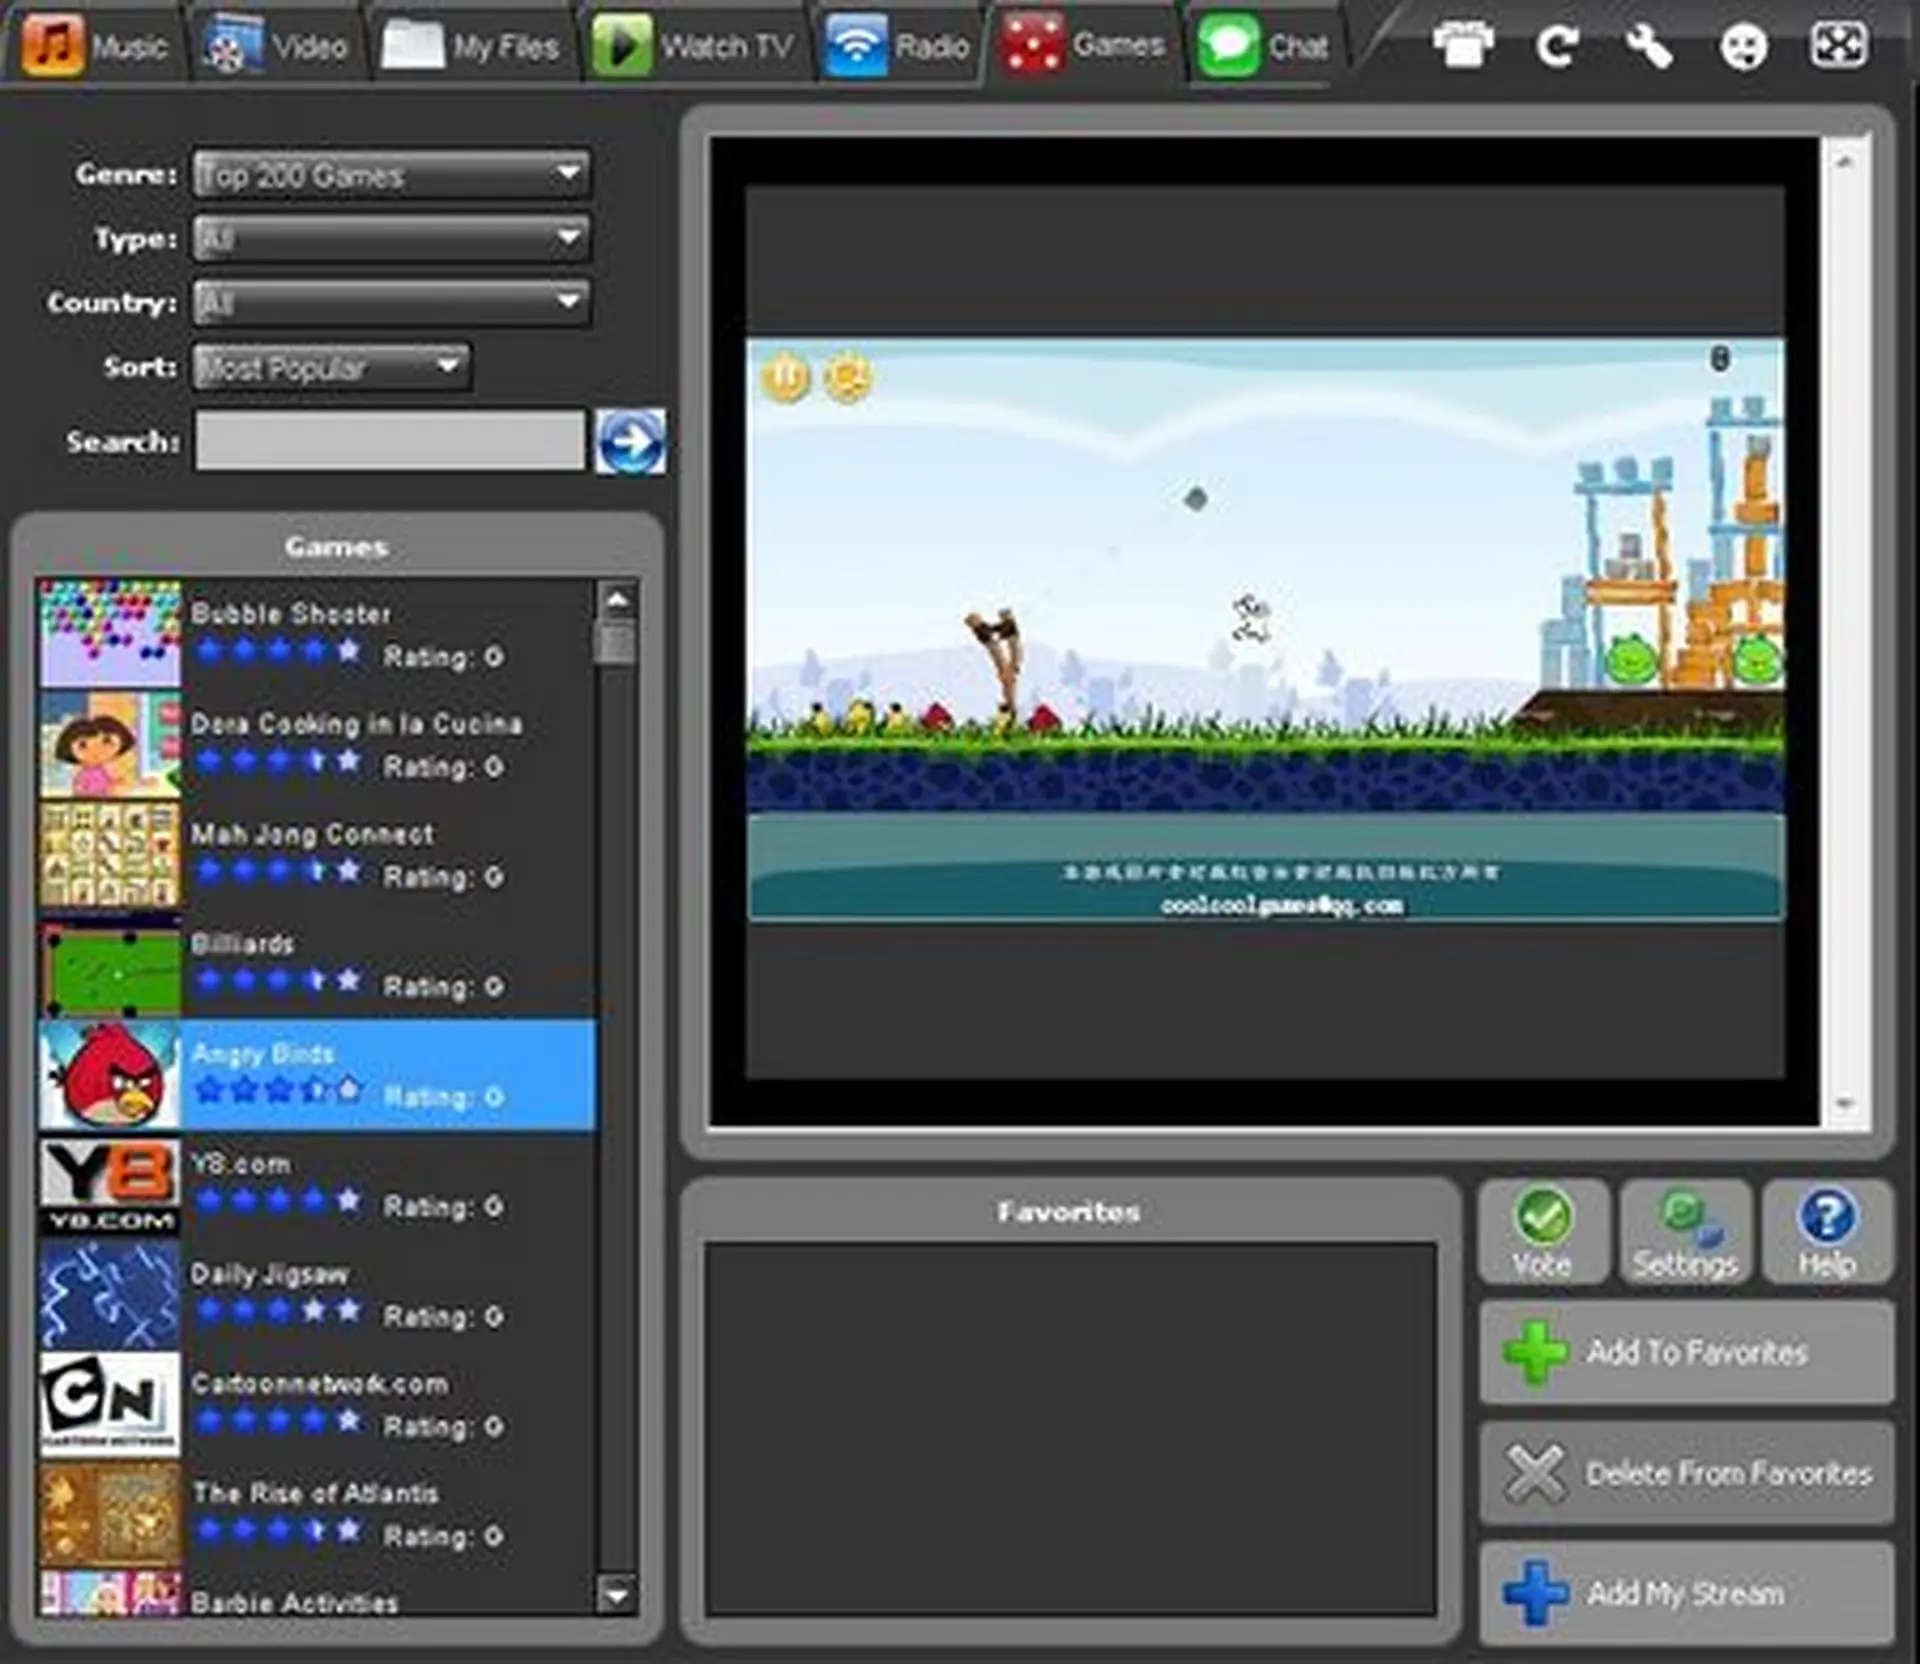
Task: Click the Bubble Shooter title text
Action: [x=291, y=613]
